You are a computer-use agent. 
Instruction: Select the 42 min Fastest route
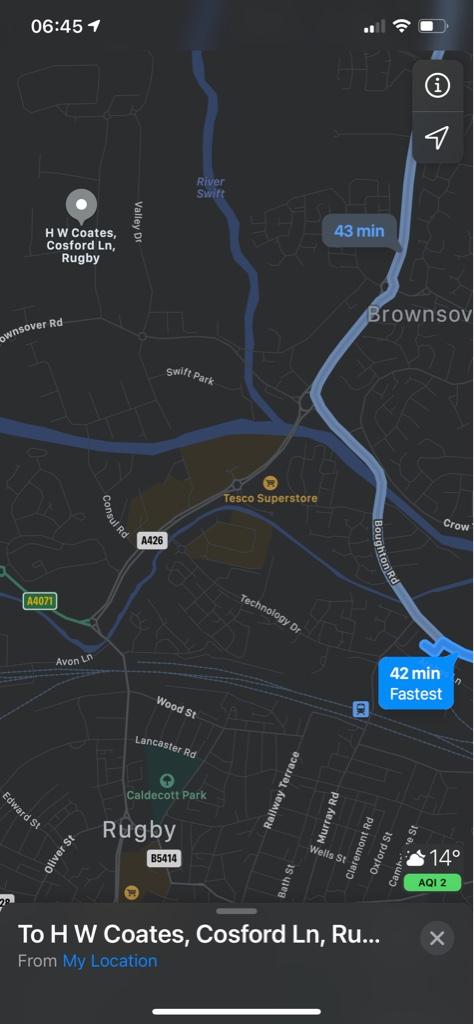(x=416, y=683)
